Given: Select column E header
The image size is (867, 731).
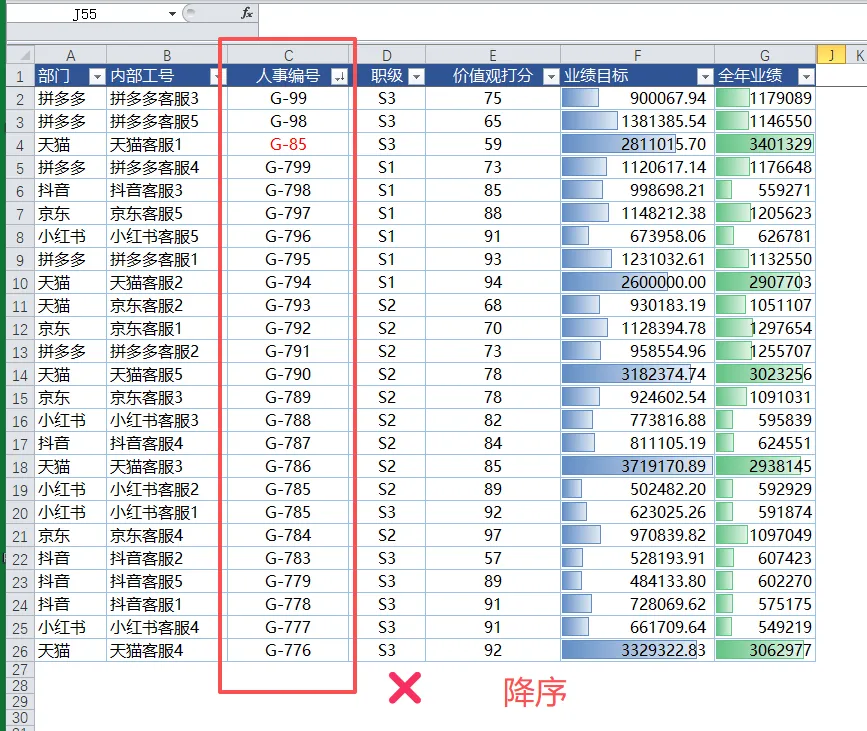Looking at the screenshot, I should point(493,55).
